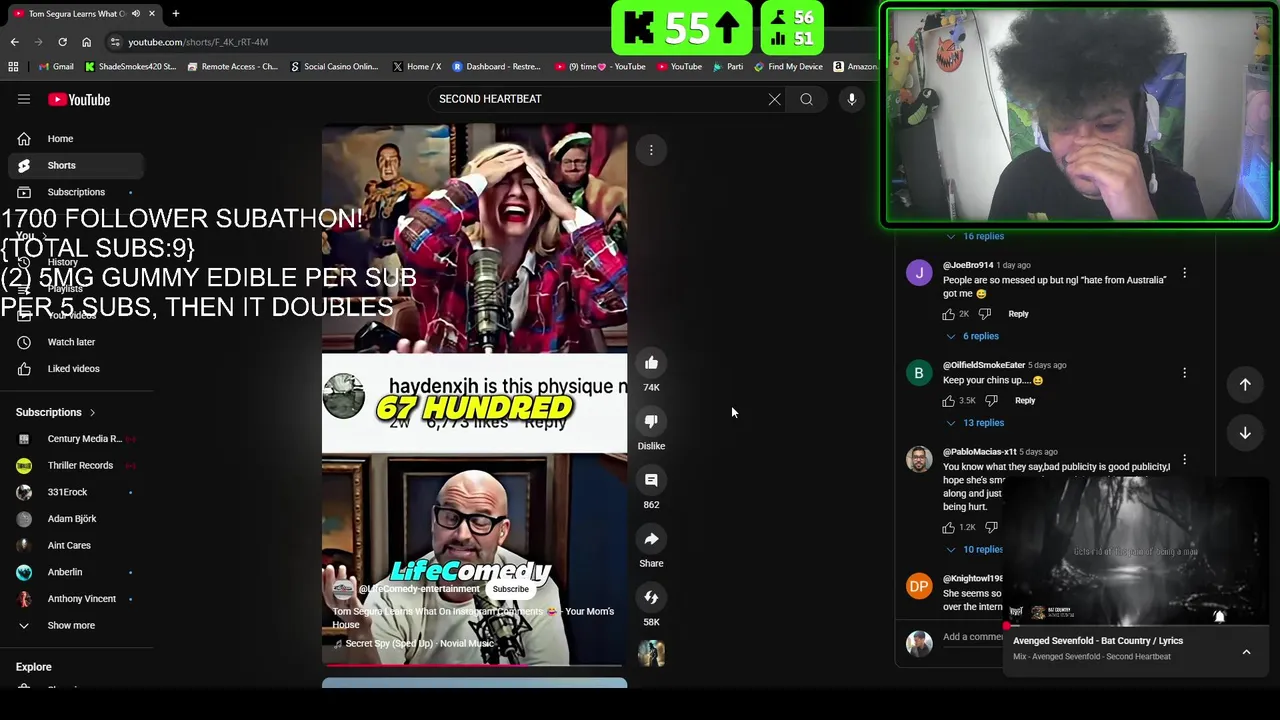The height and width of the screenshot is (720, 1280).
Task: Reply to OilfieldSmokeEater's comment
Action: point(1025,401)
